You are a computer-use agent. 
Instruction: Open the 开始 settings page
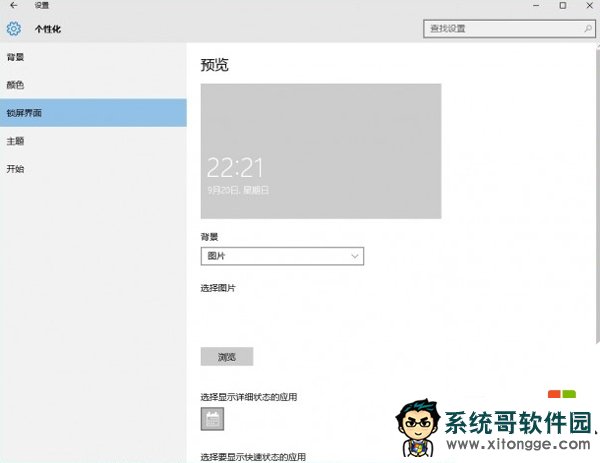(x=93, y=169)
